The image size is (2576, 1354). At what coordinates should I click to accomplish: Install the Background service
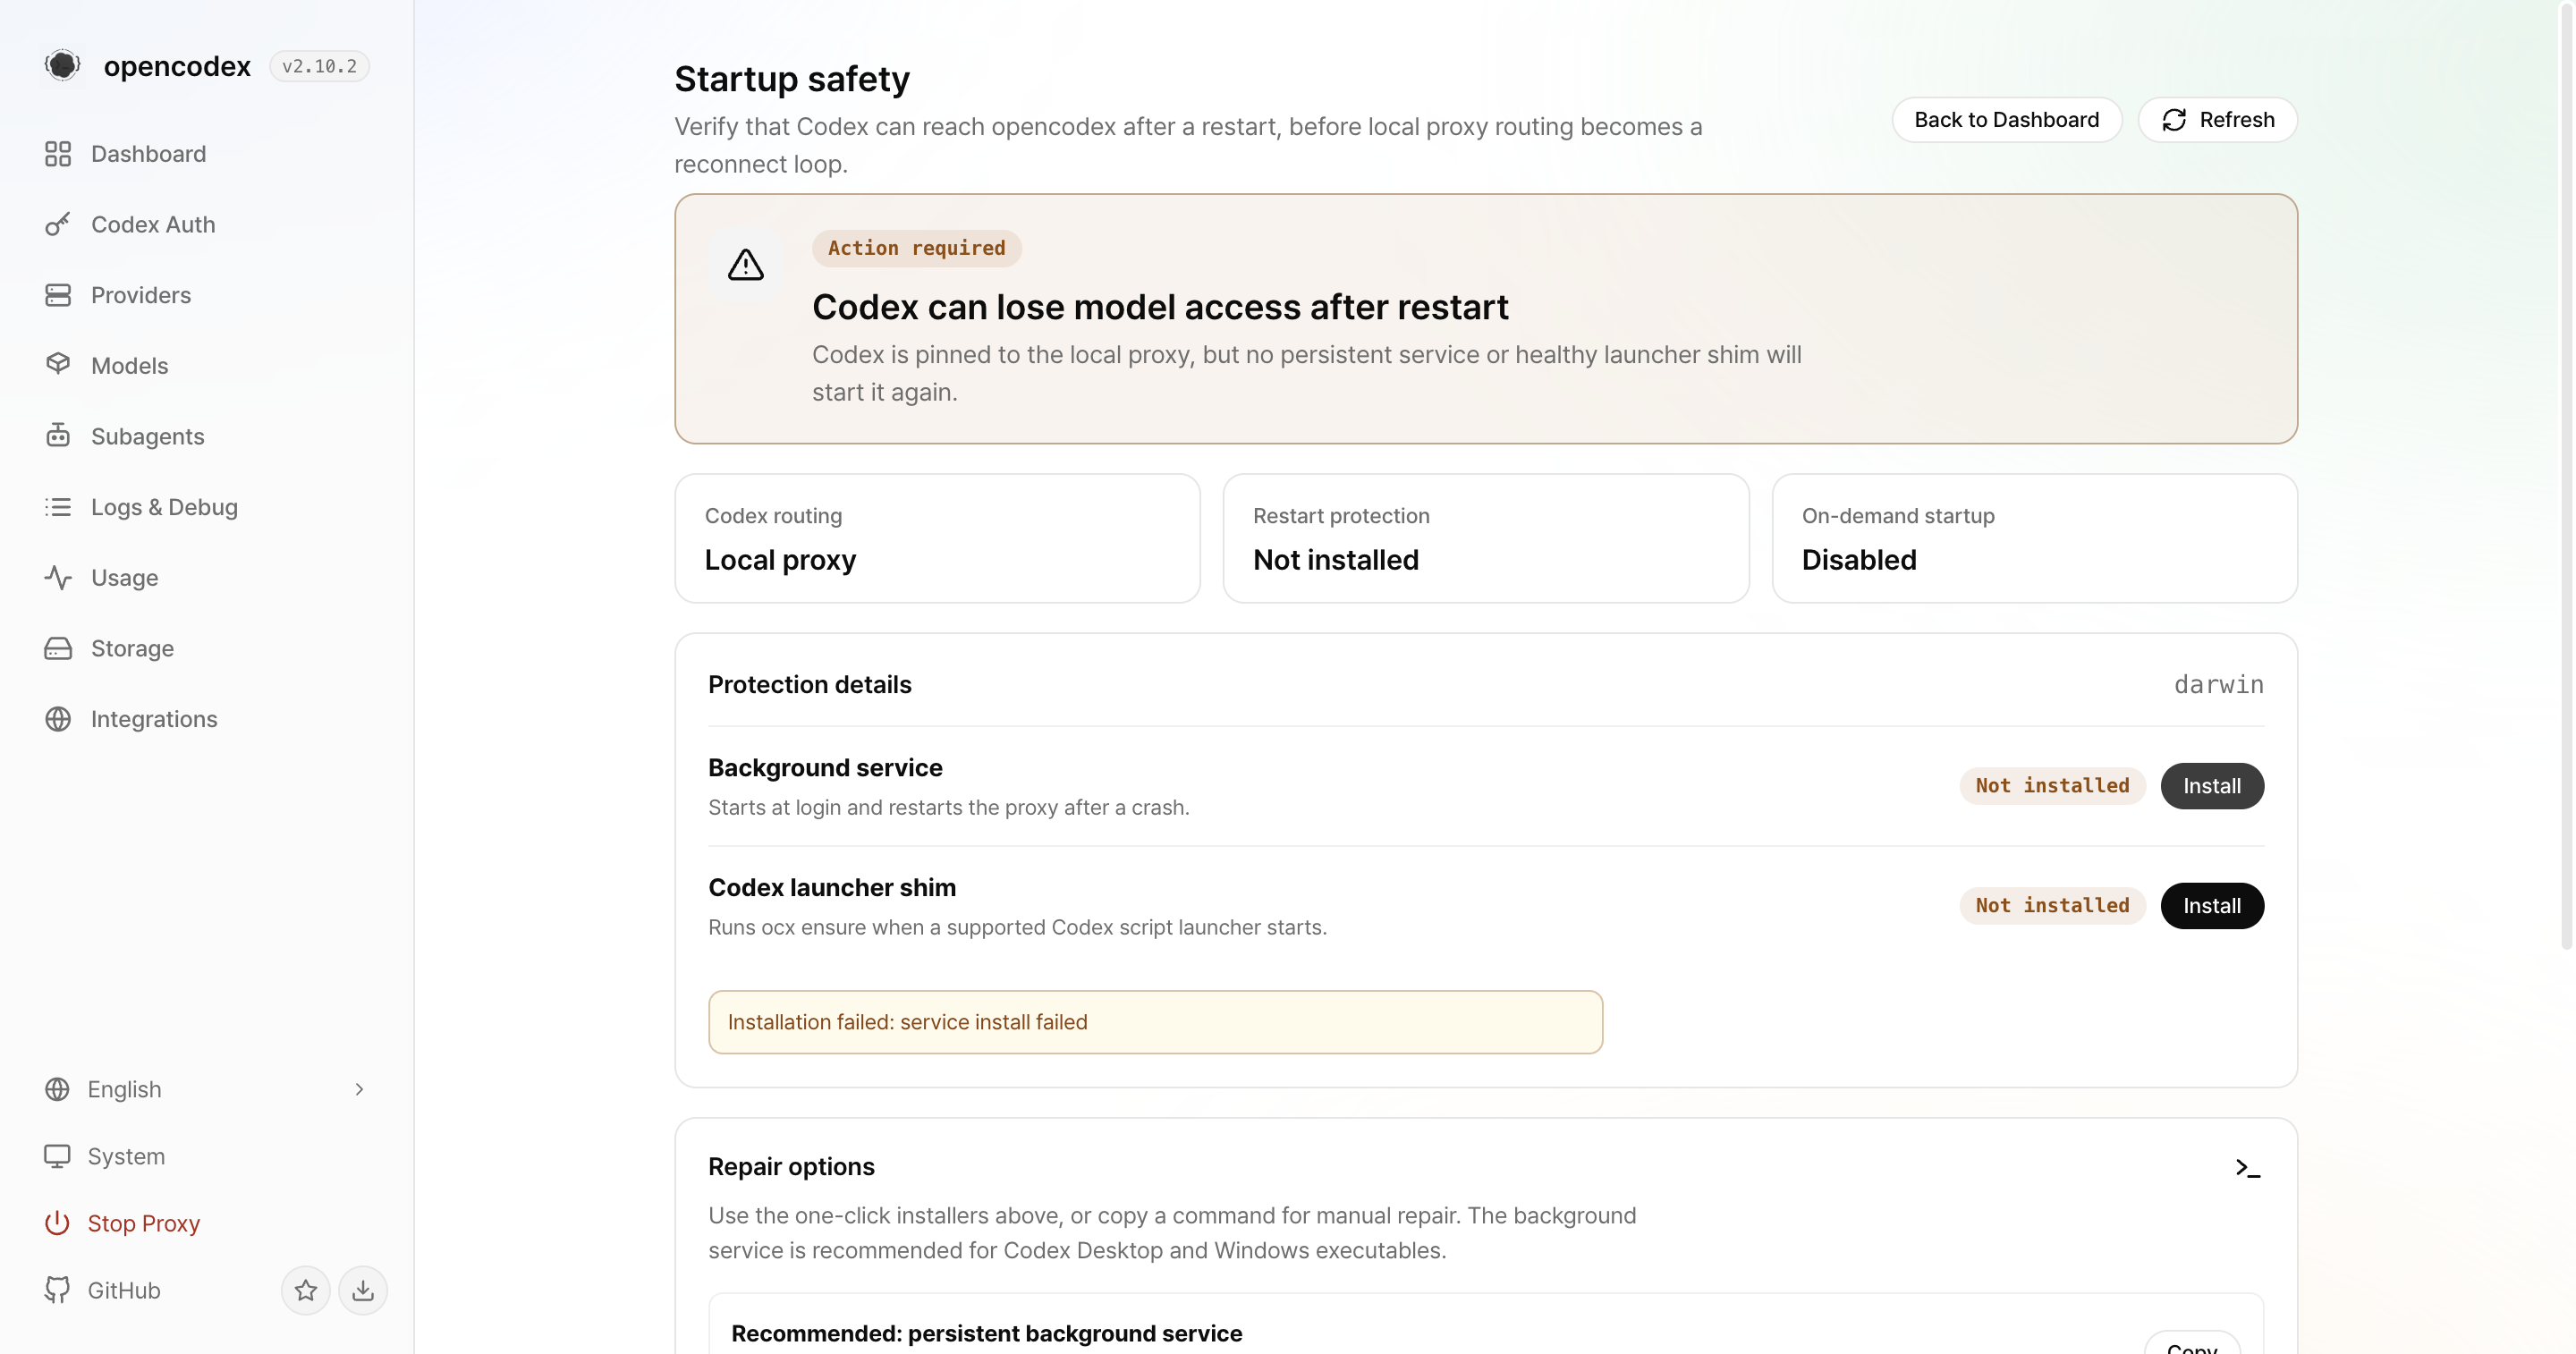[x=2212, y=786]
